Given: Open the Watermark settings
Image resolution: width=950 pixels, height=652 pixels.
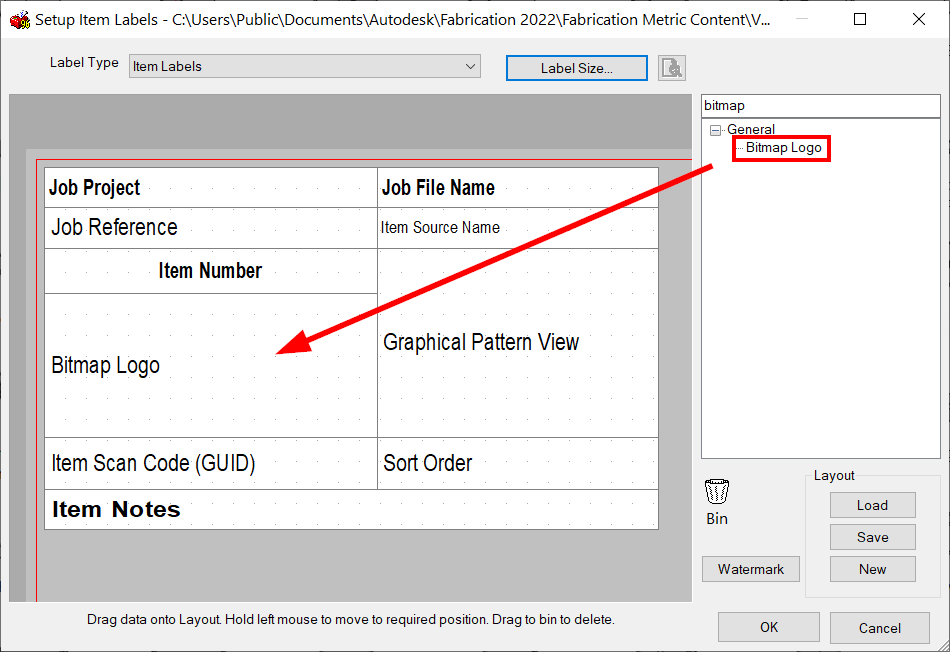Looking at the screenshot, I should (750, 569).
